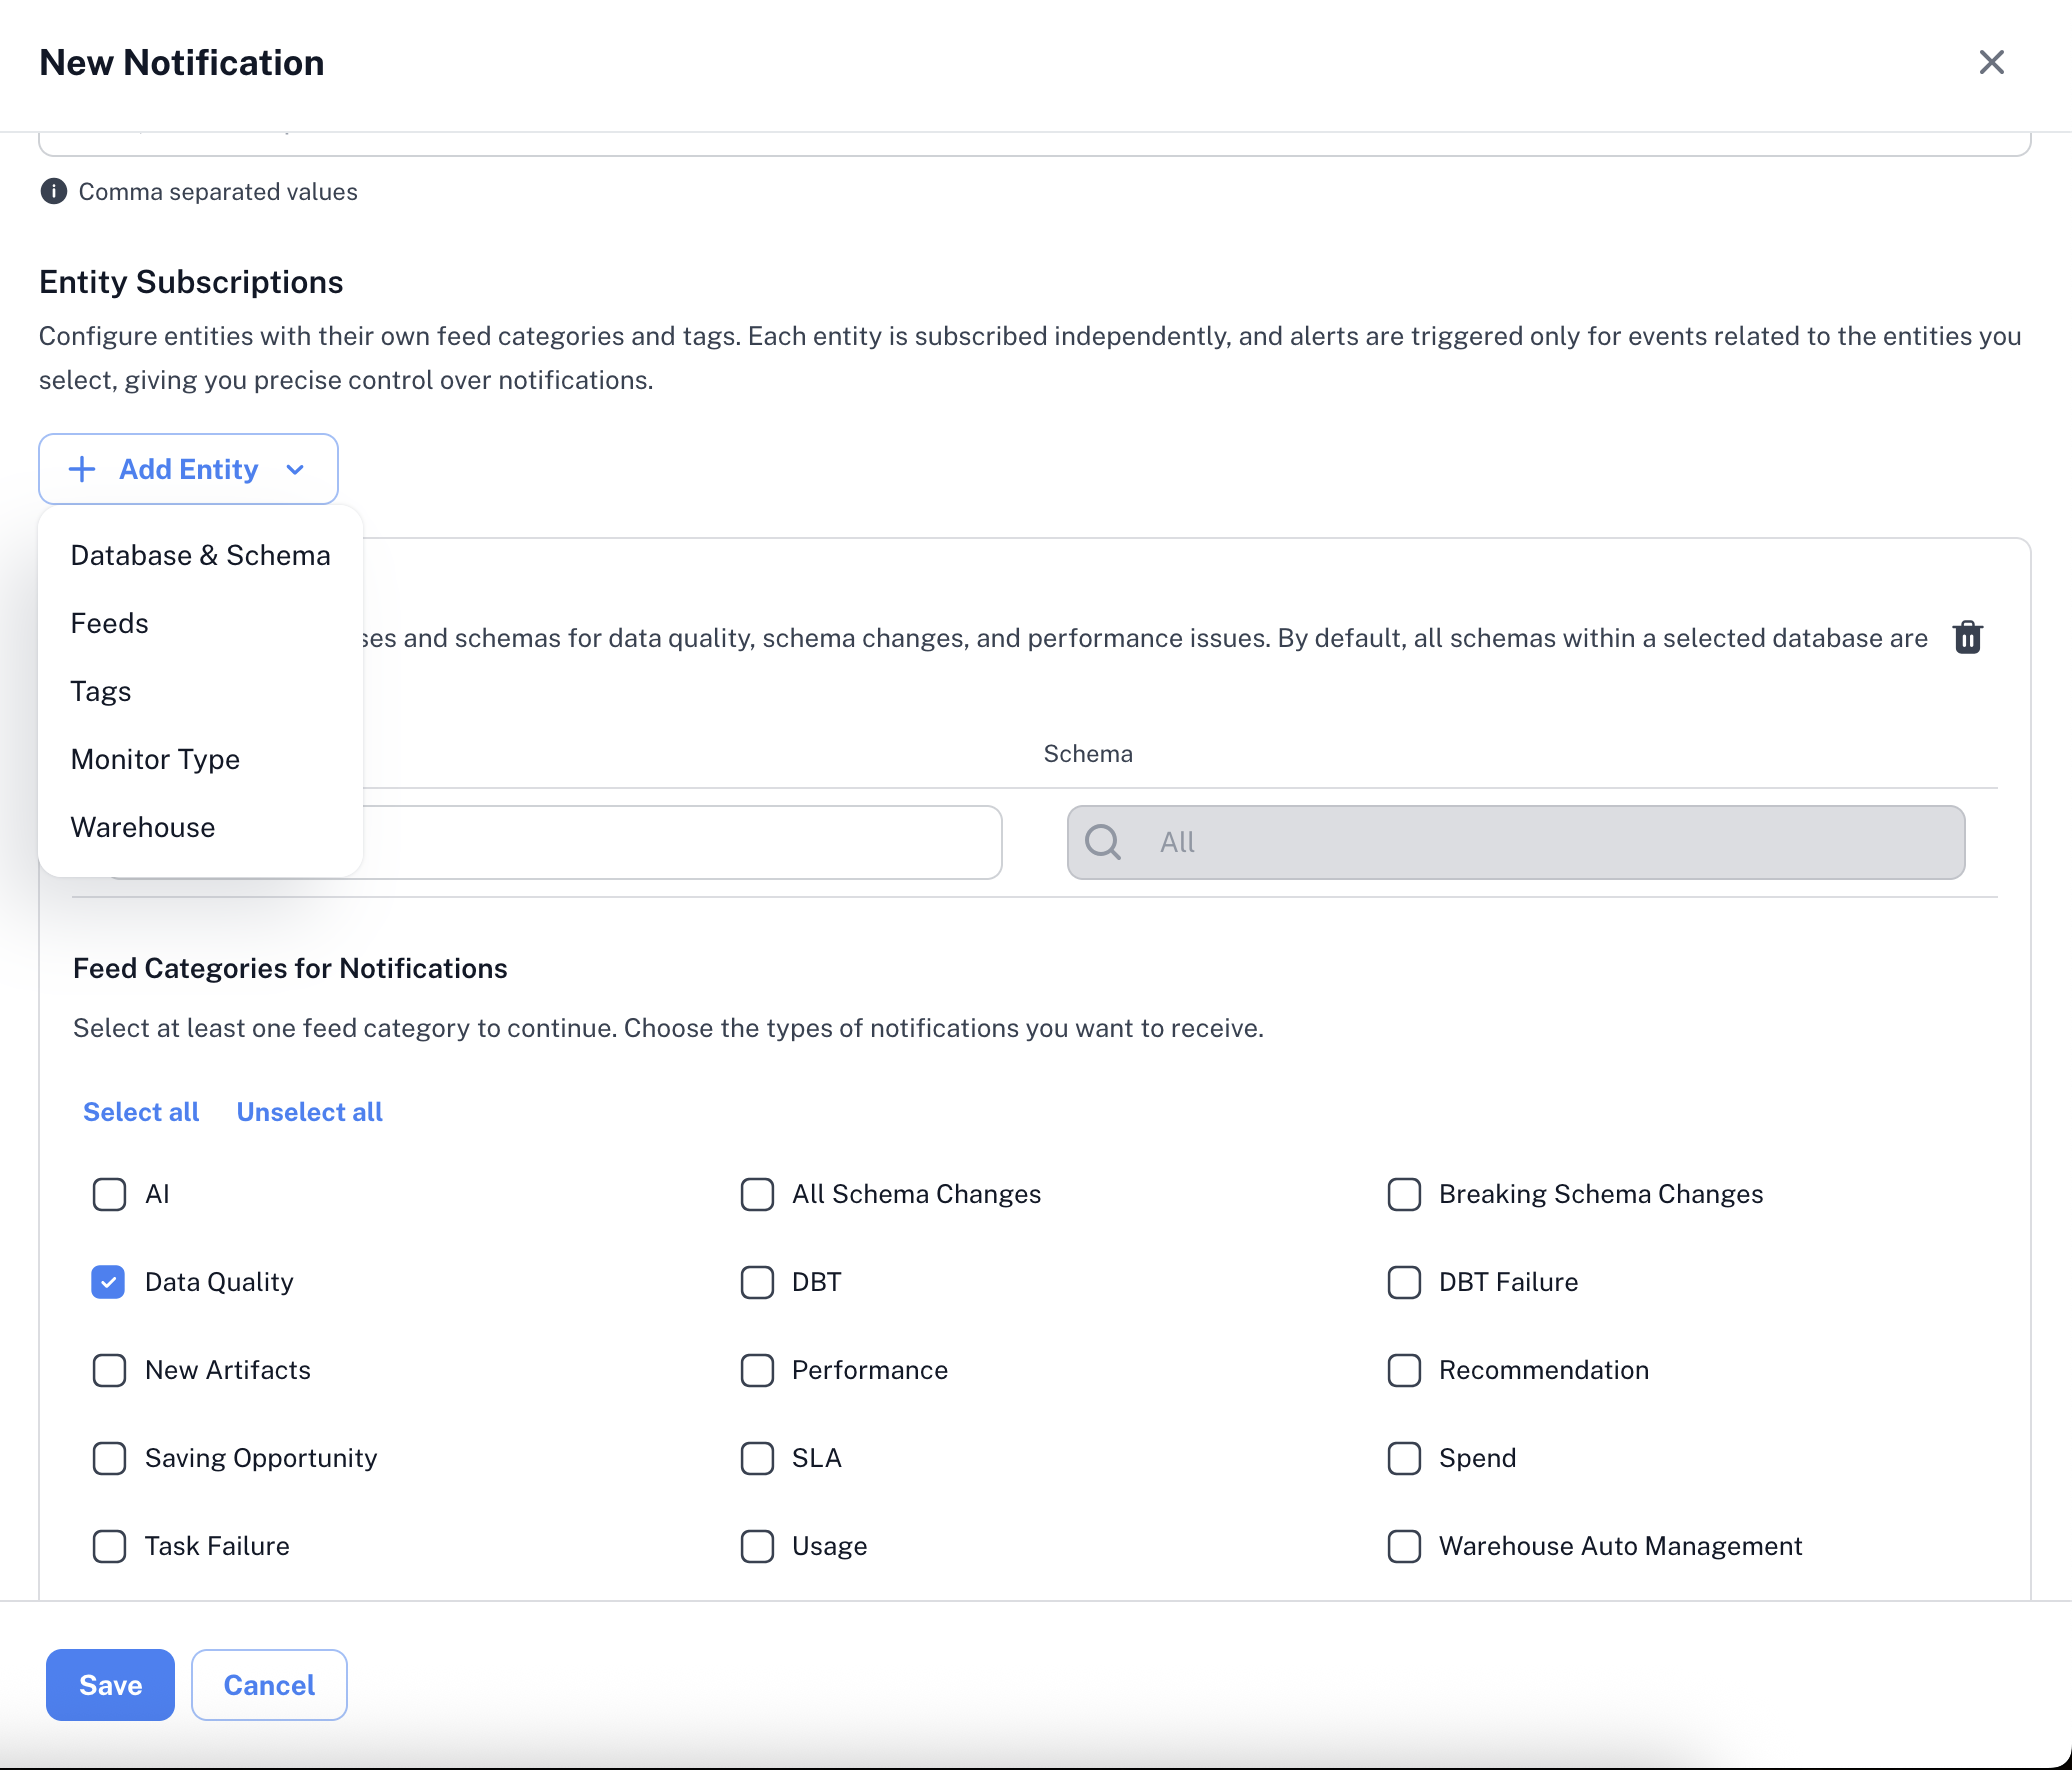This screenshot has height=1770, width=2072.
Task: Click the info icon beside Comma separated values
Action: [53, 191]
